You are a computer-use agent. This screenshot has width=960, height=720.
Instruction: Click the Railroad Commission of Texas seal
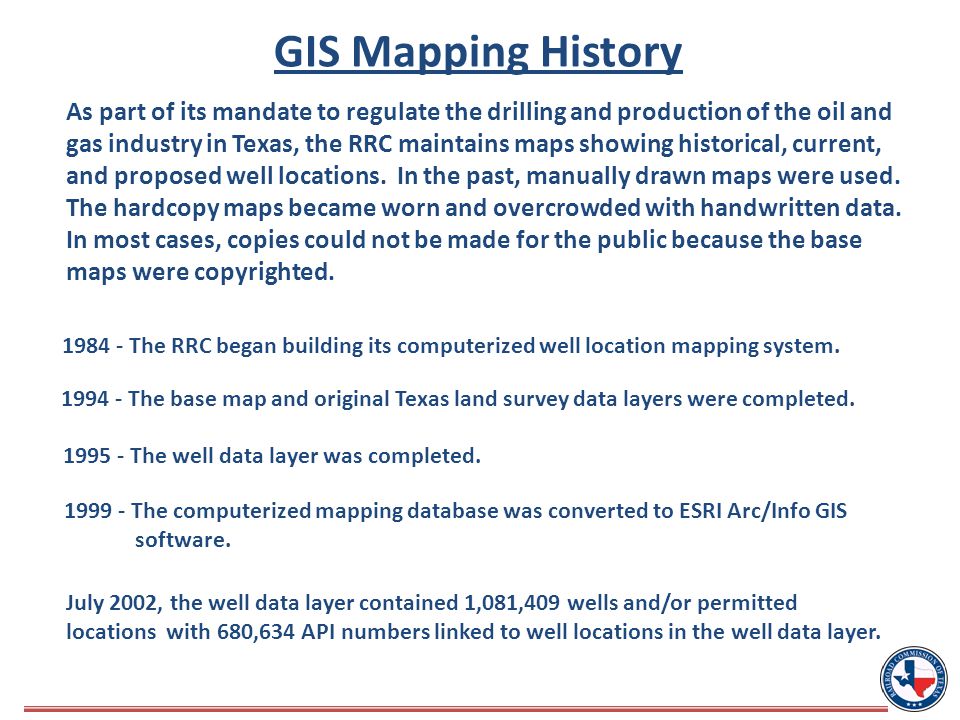(914, 679)
